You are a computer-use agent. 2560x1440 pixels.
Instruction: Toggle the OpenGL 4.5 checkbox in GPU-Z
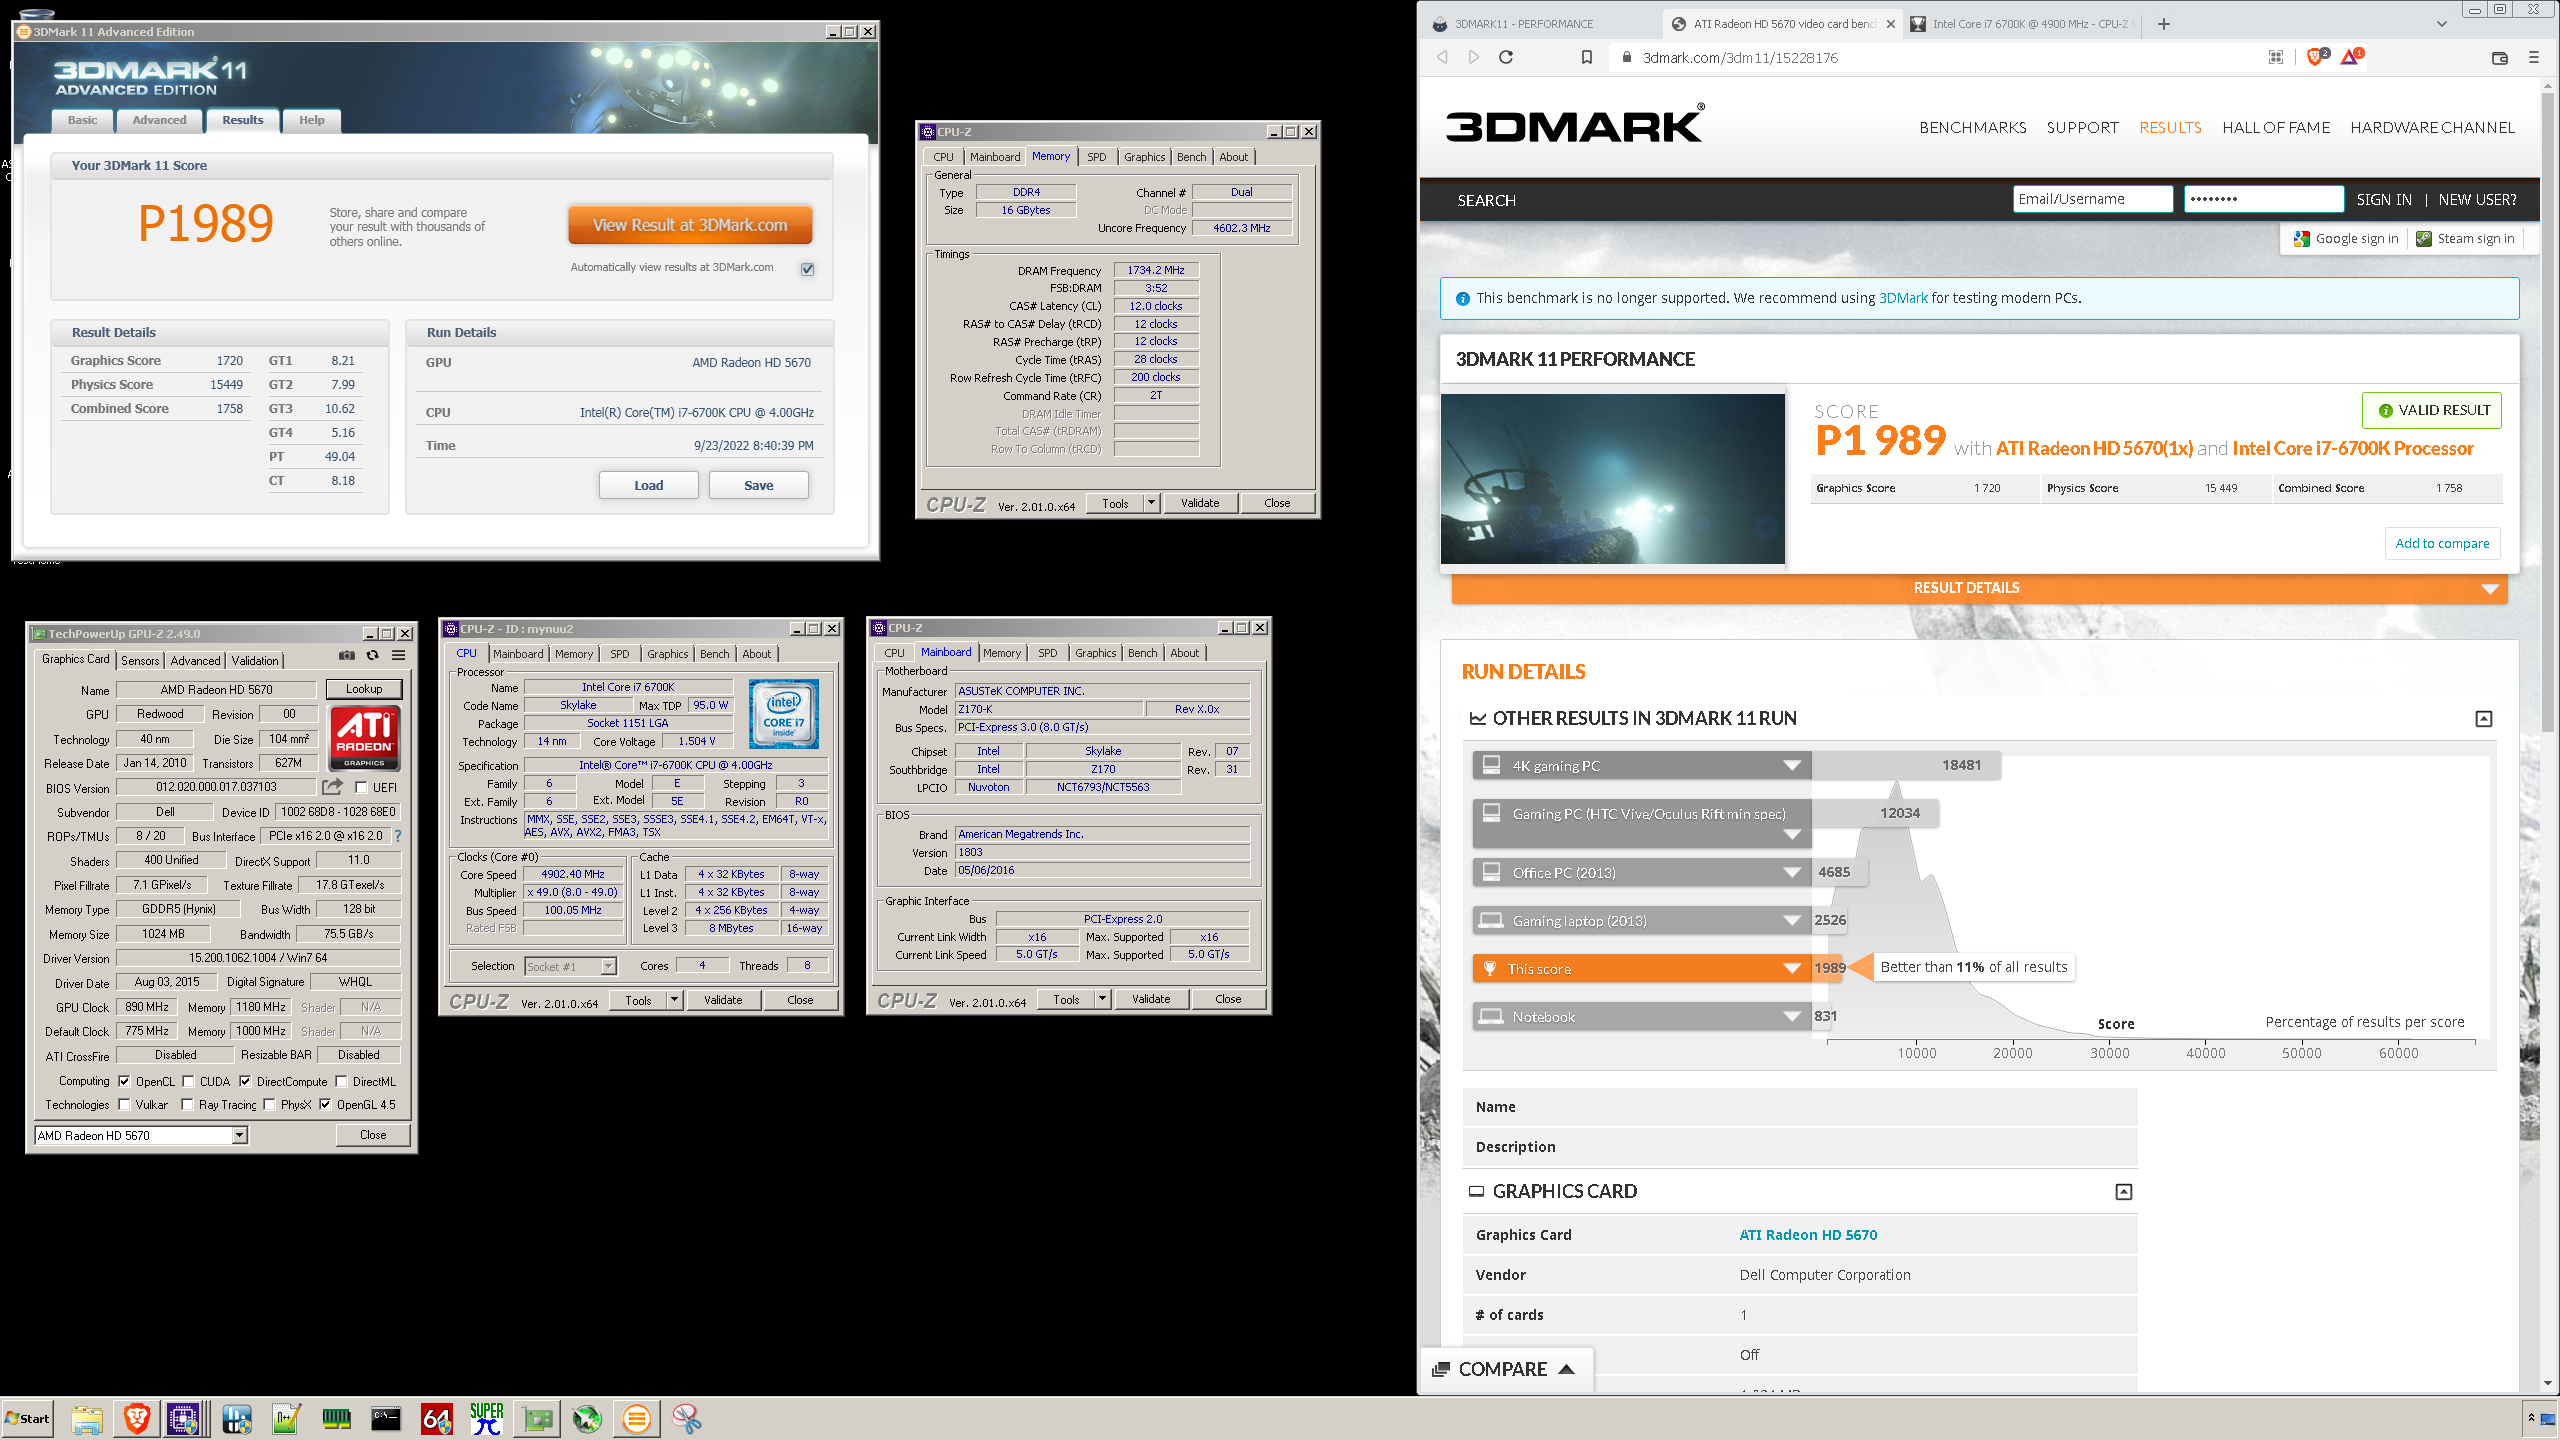(x=325, y=1105)
